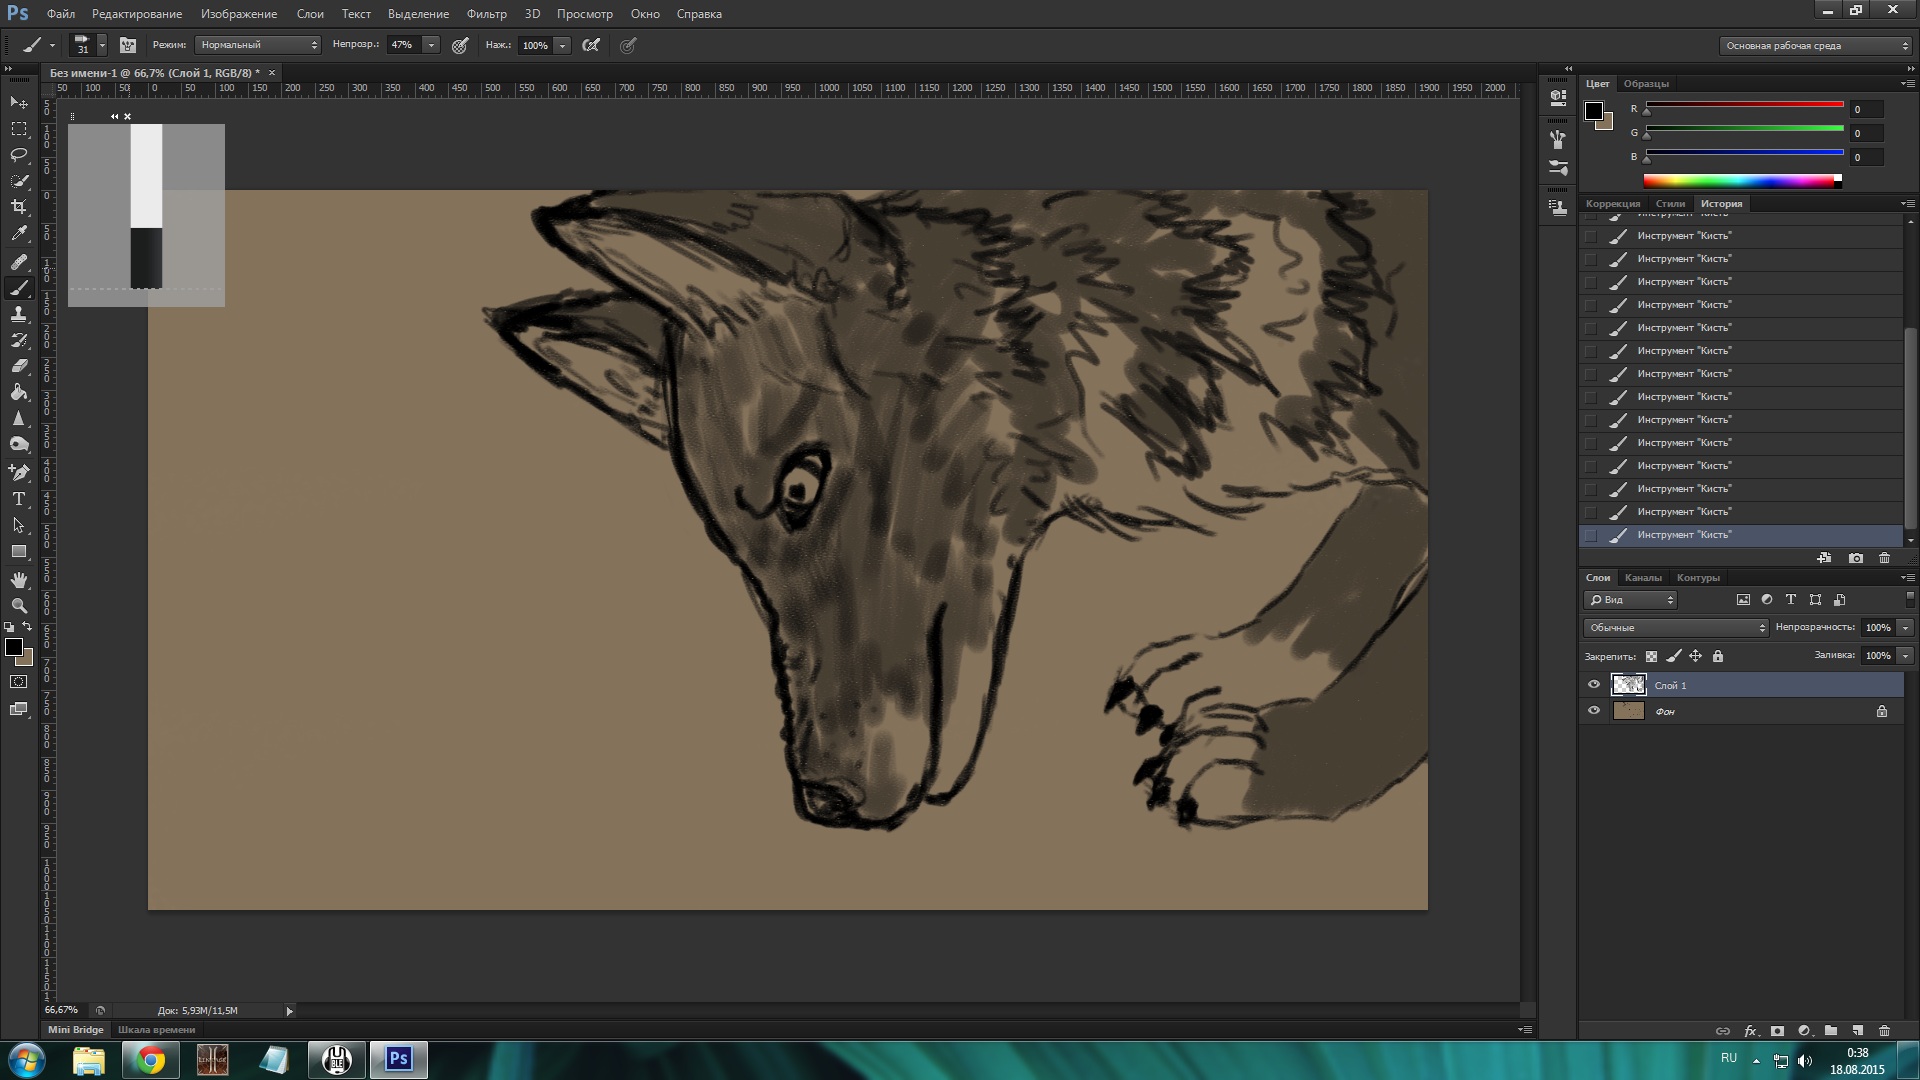Image resolution: width=1920 pixels, height=1080 pixels.
Task: Select the Path Selection tool
Action: [x=18, y=525]
